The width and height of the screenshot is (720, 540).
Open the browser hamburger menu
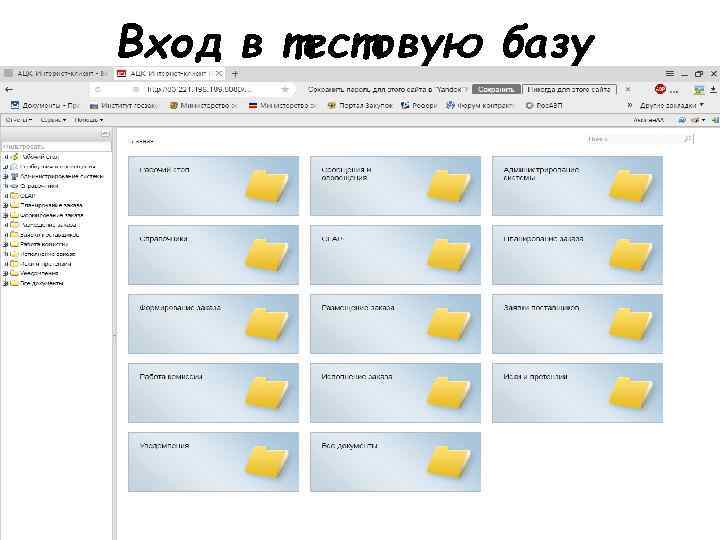click(670, 73)
